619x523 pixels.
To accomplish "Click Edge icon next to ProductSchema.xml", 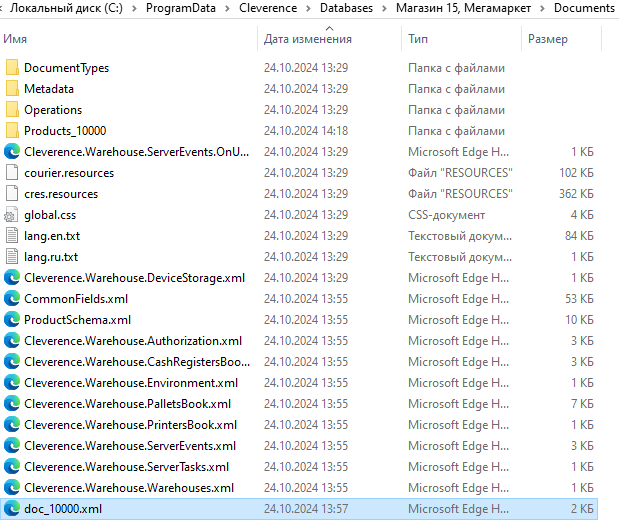I will (x=12, y=319).
